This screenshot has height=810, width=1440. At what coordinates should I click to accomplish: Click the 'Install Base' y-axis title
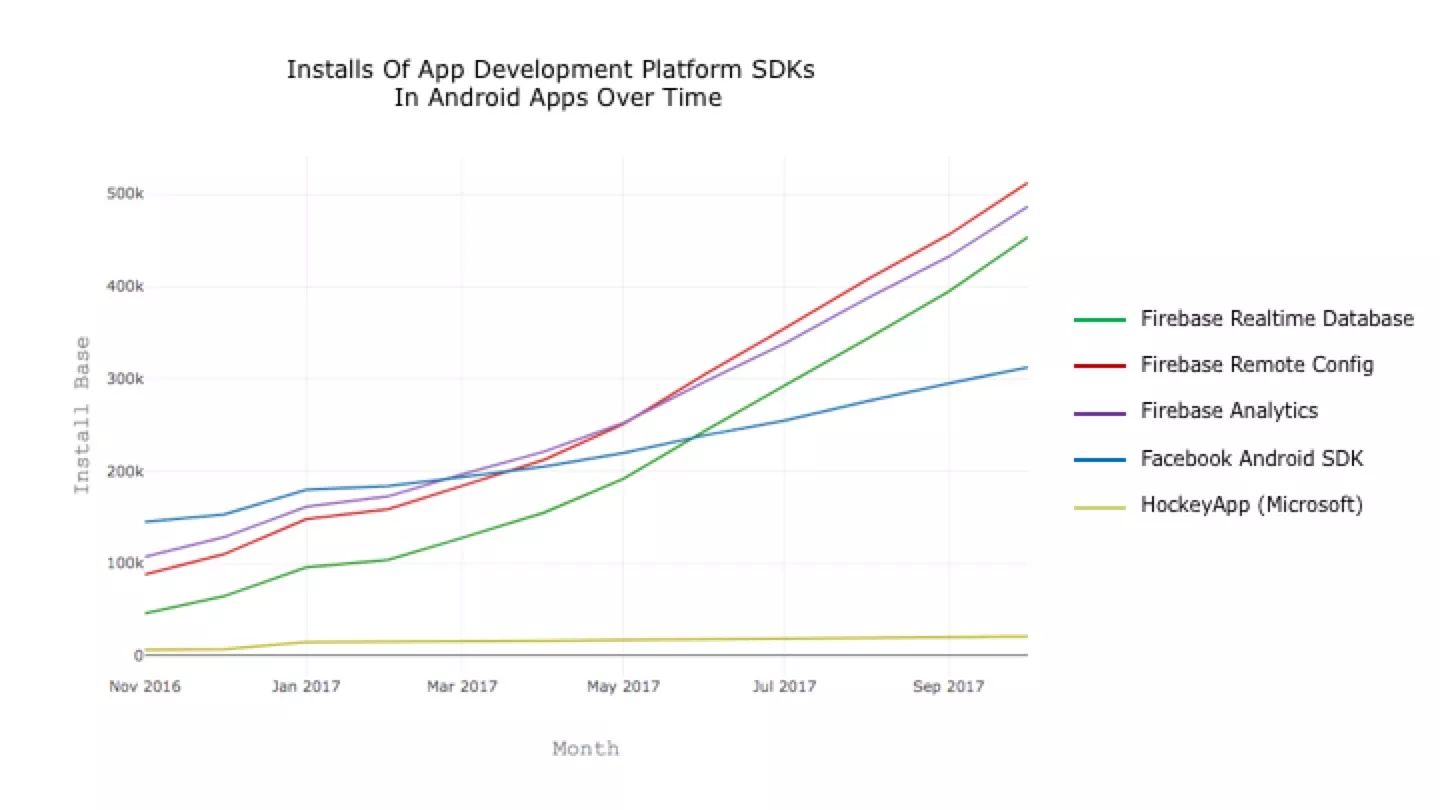tap(82, 415)
